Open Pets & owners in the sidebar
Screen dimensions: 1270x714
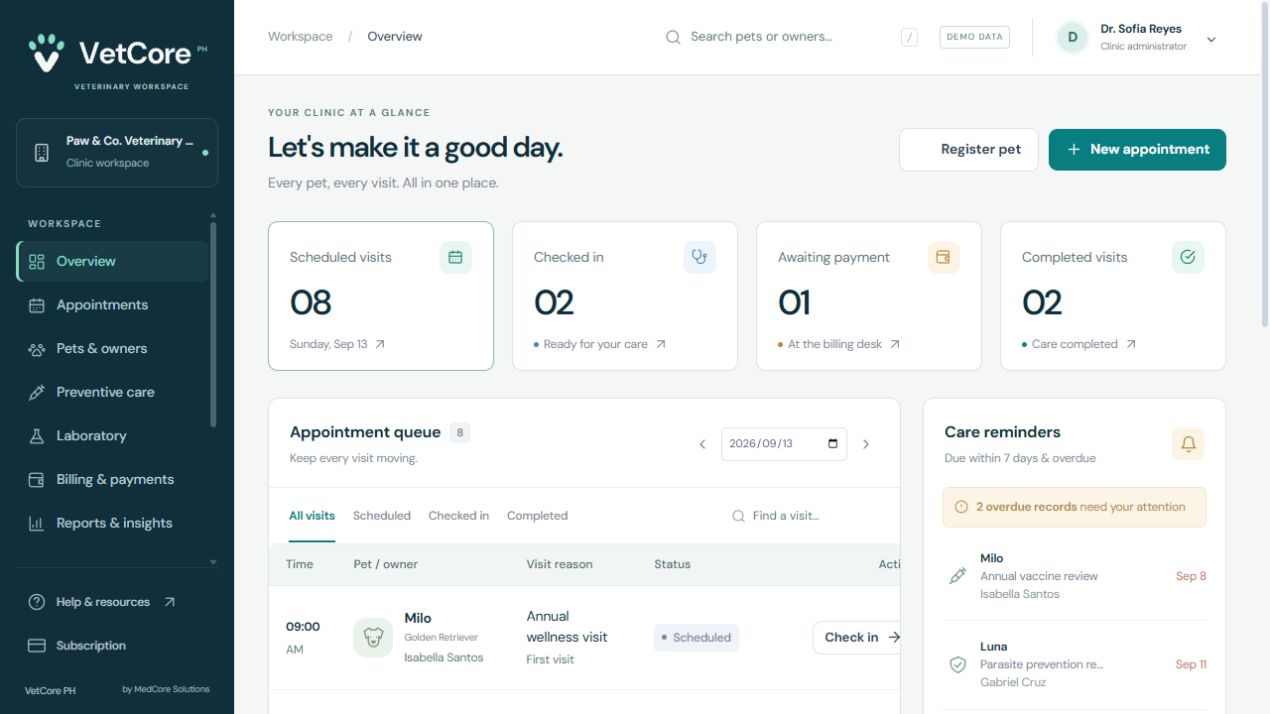[x=112, y=349]
